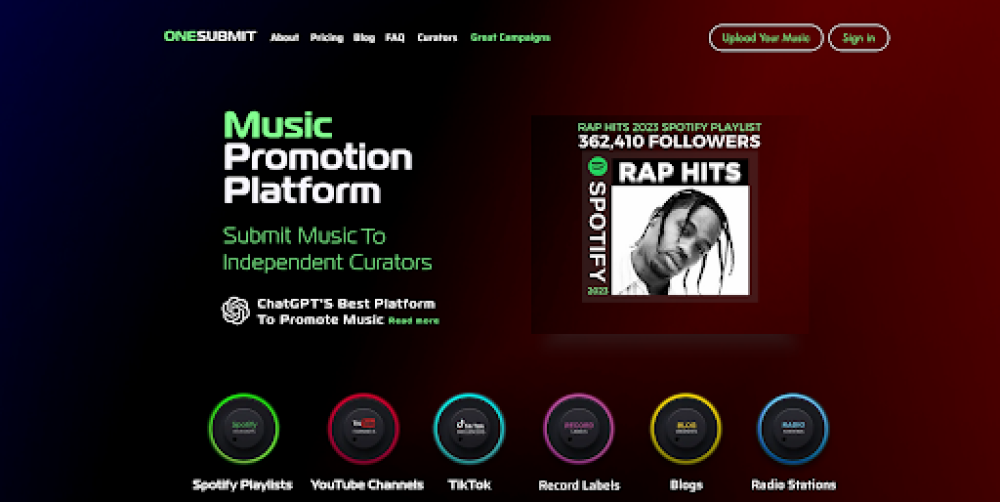Select the red YouTube Channels circle icon
The height and width of the screenshot is (502, 1000).
coord(364,428)
